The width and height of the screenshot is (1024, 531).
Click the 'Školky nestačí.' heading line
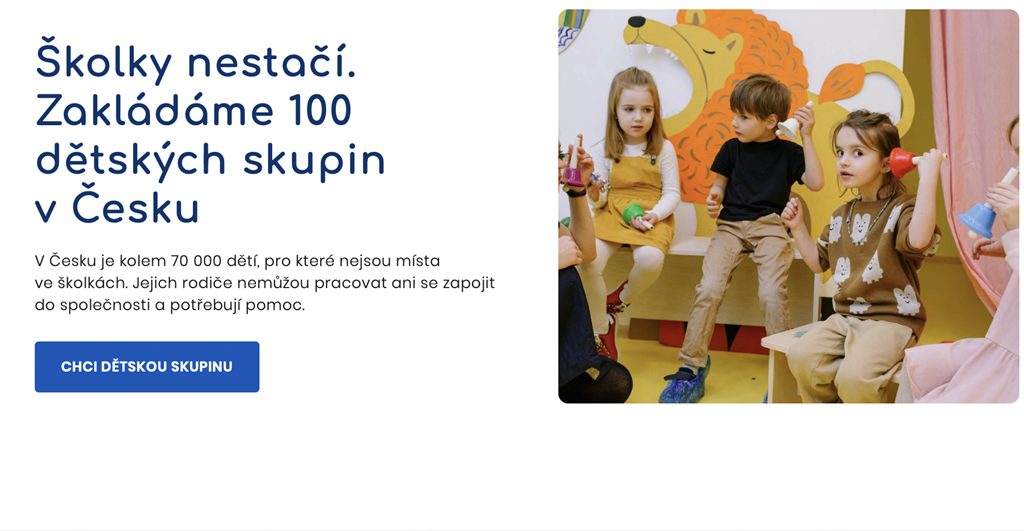click(196, 61)
